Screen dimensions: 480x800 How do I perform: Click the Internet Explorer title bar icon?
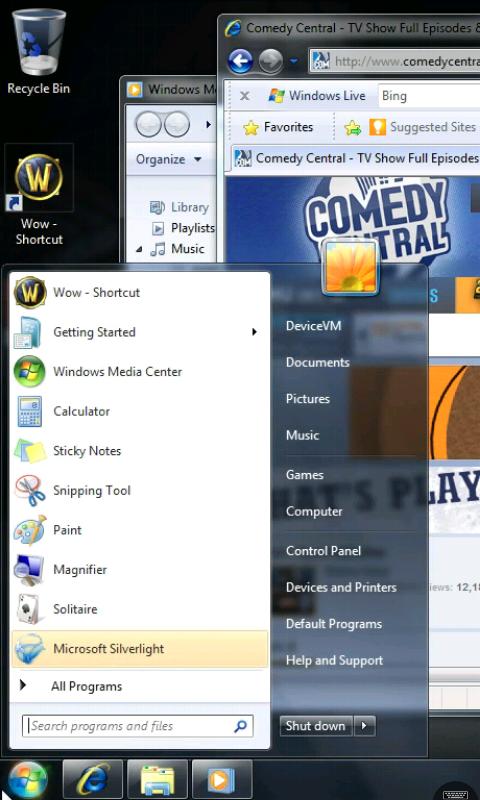tap(233, 28)
